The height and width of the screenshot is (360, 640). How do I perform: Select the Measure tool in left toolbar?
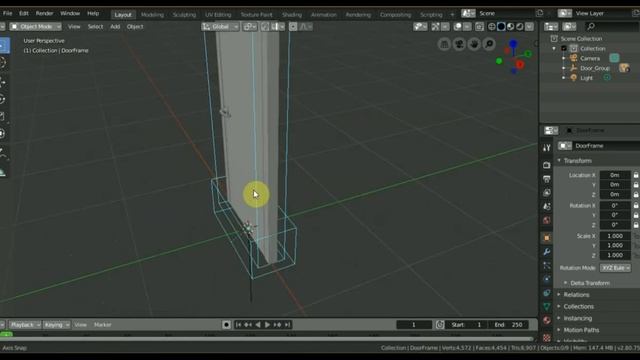2,172
